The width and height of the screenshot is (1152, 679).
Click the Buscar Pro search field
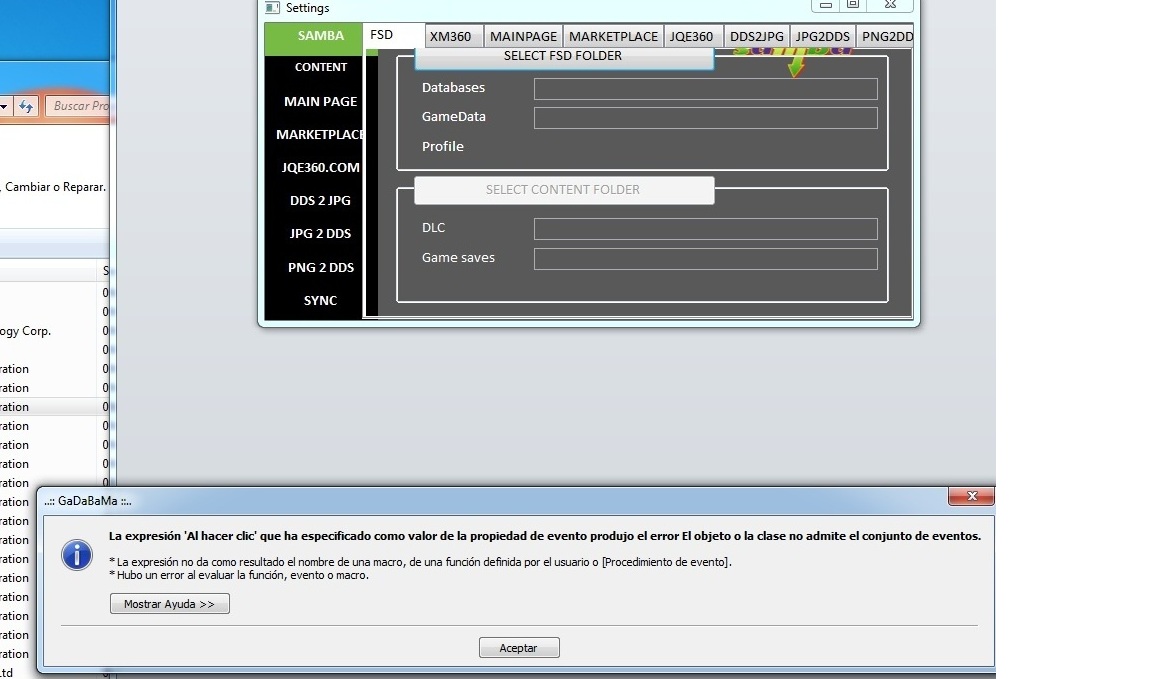click(x=78, y=106)
